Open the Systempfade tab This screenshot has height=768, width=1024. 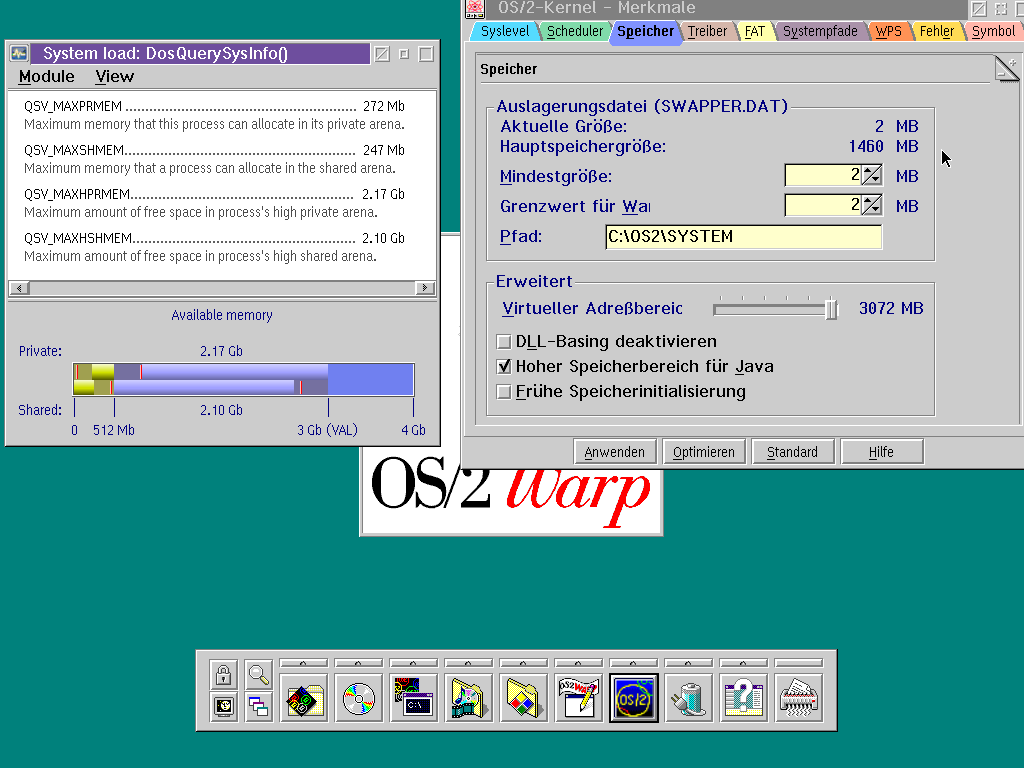(x=820, y=31)
